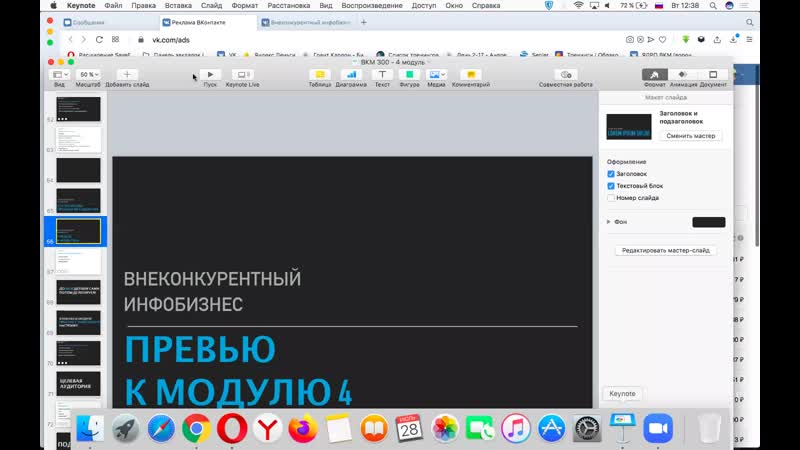This screenshot has width=800, height=450.
Task: Switch to the Формат inspector tab
Action: 655,74
